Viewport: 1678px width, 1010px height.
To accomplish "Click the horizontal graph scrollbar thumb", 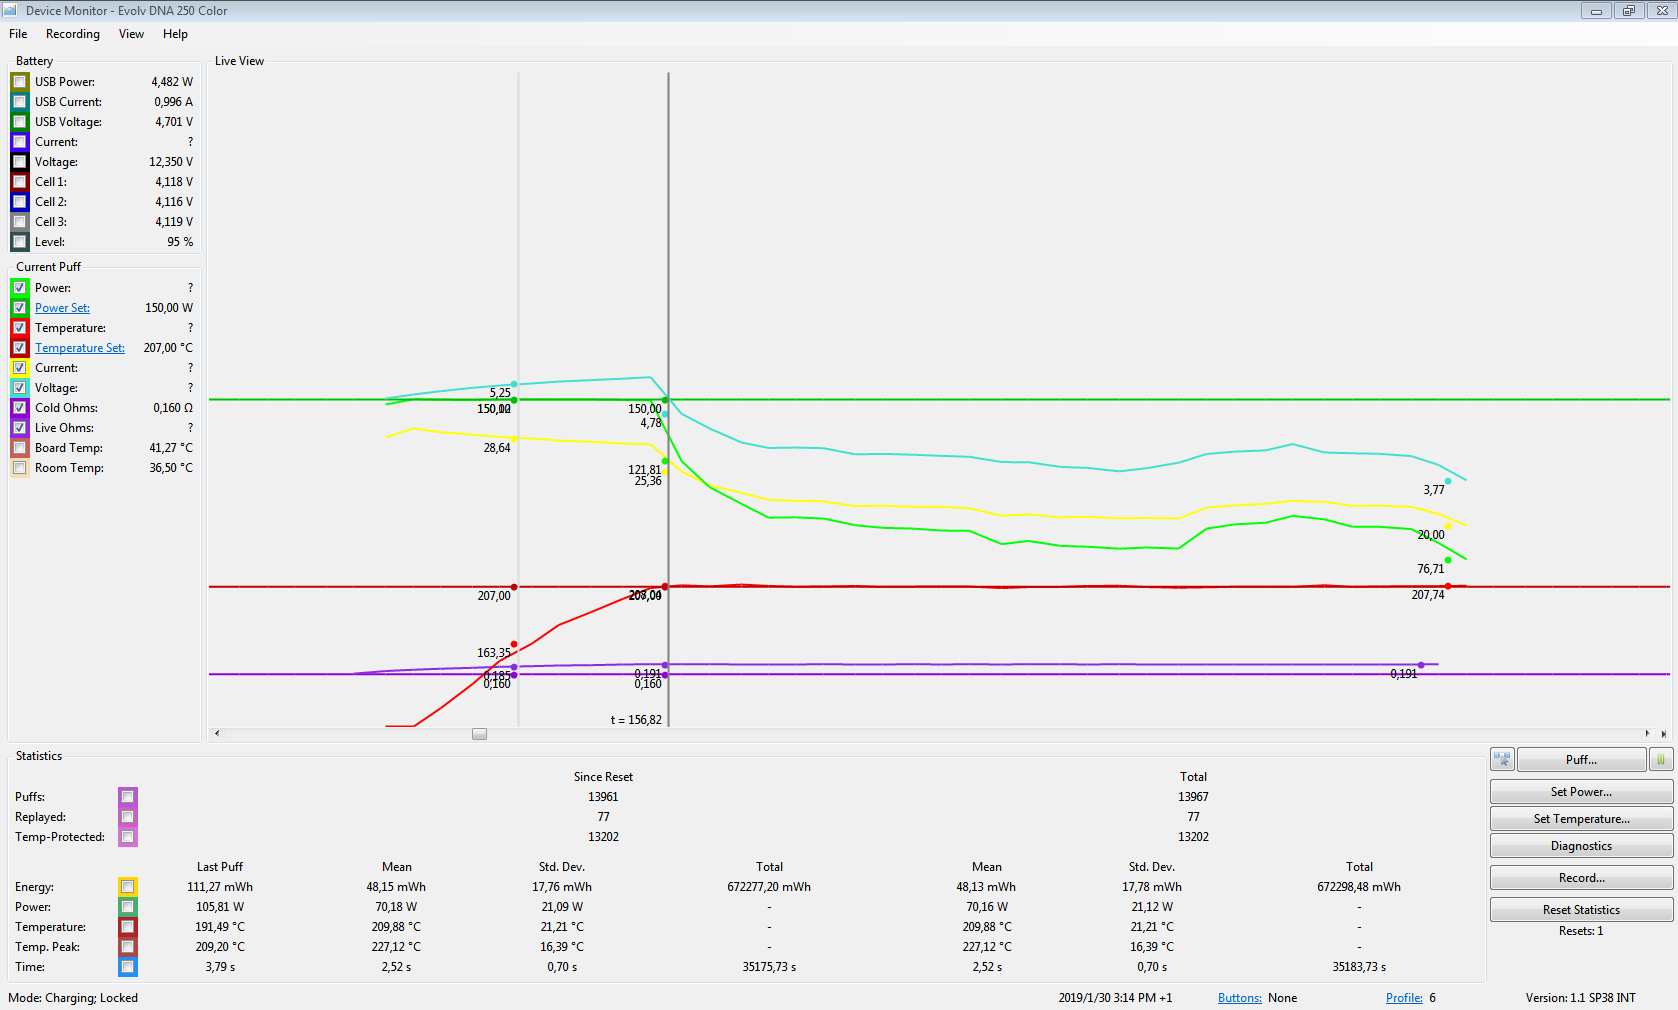I will [x=480, y=734].
